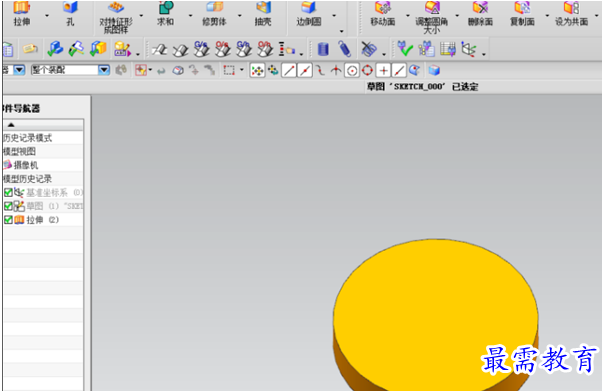Click the spreadsheet with grid icon

coord(448,49)
